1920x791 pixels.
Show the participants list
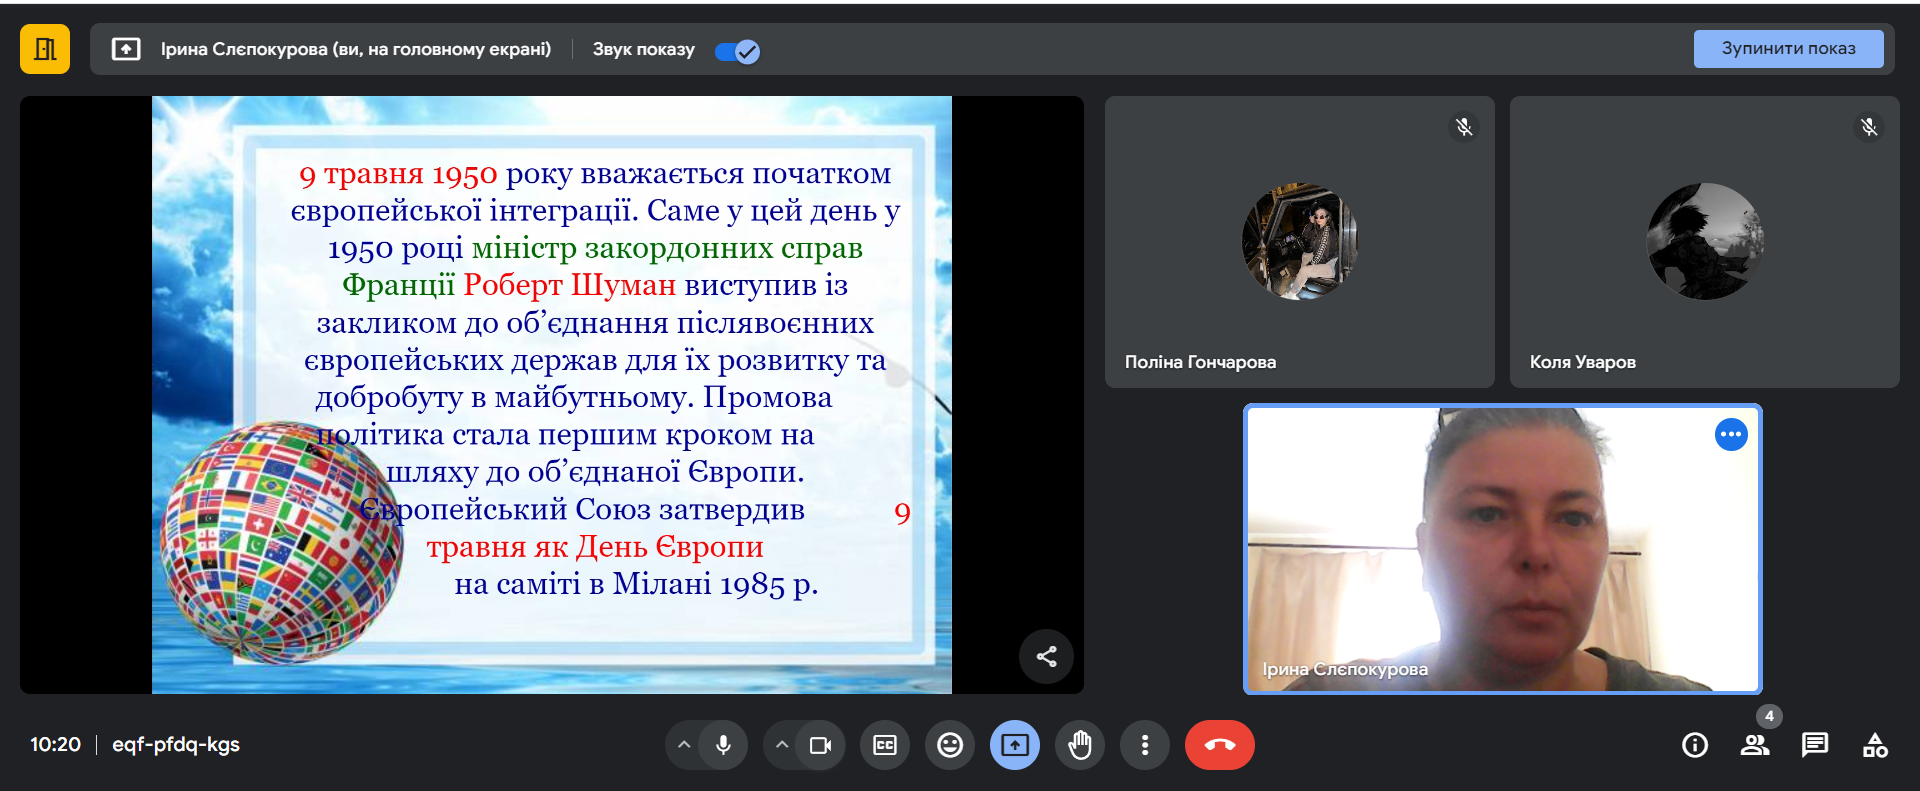[x=1755, y=745]
